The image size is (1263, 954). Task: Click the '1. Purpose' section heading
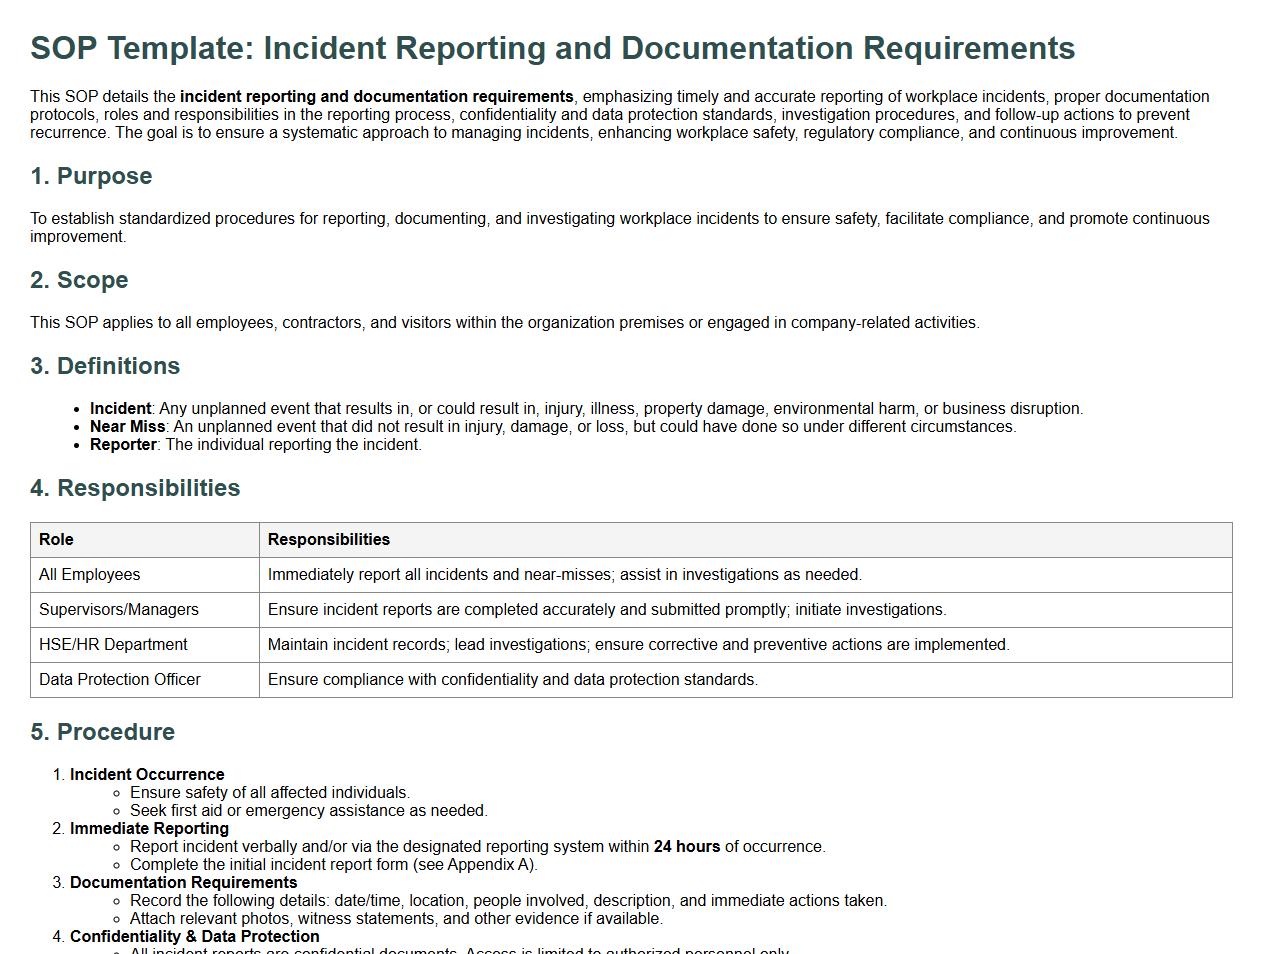91,176
